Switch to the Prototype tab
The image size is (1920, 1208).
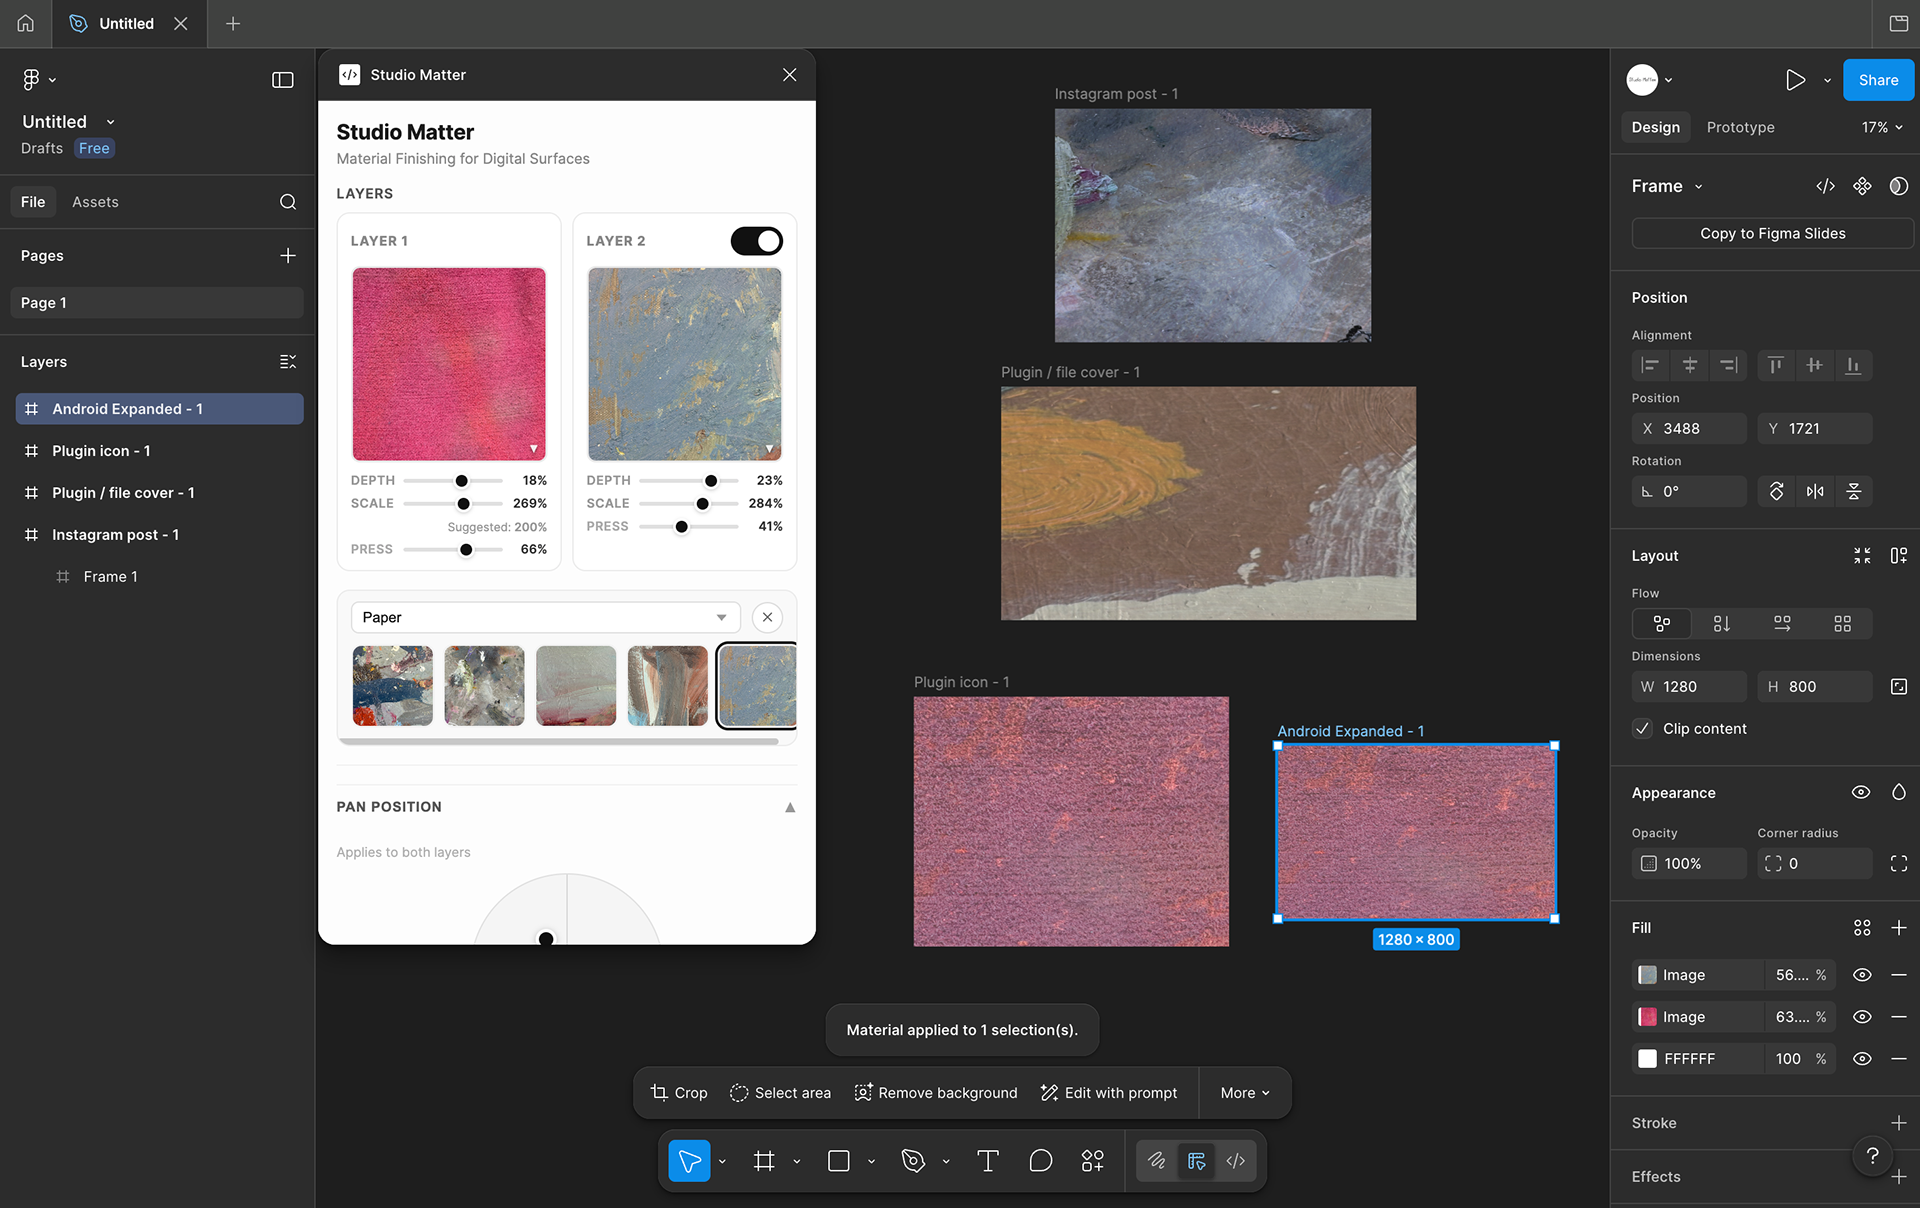pyautogui.click(x=1740, y=127)
